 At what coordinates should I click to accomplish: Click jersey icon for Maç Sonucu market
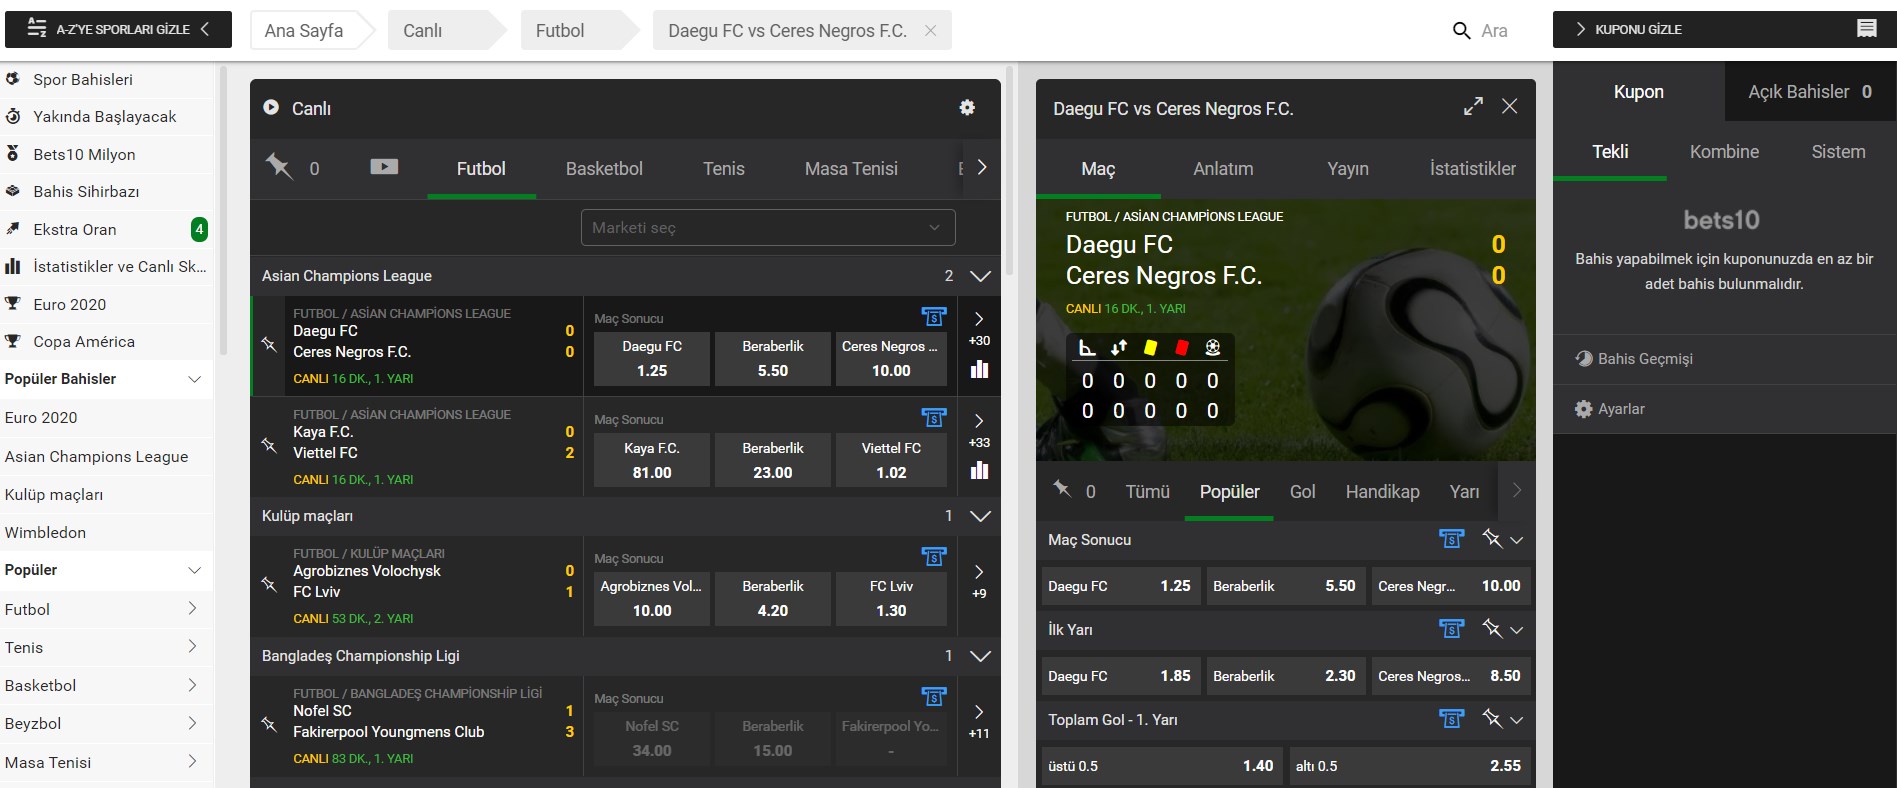pos(1452,540)
